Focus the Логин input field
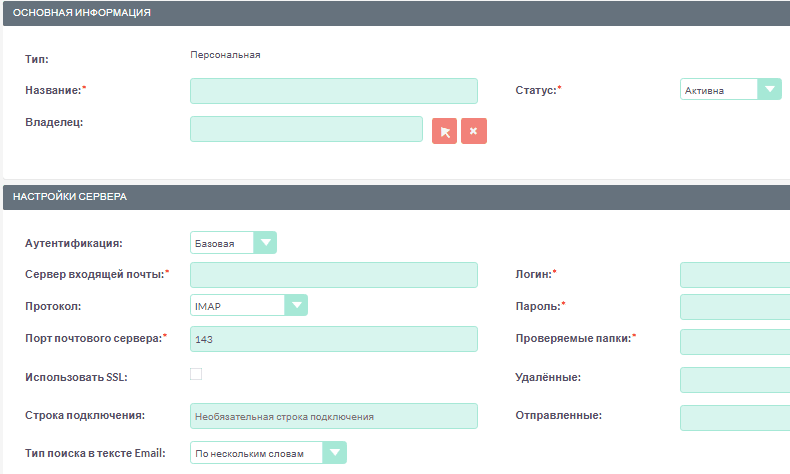This screenshot has height=474, width=790. (734, 275)
